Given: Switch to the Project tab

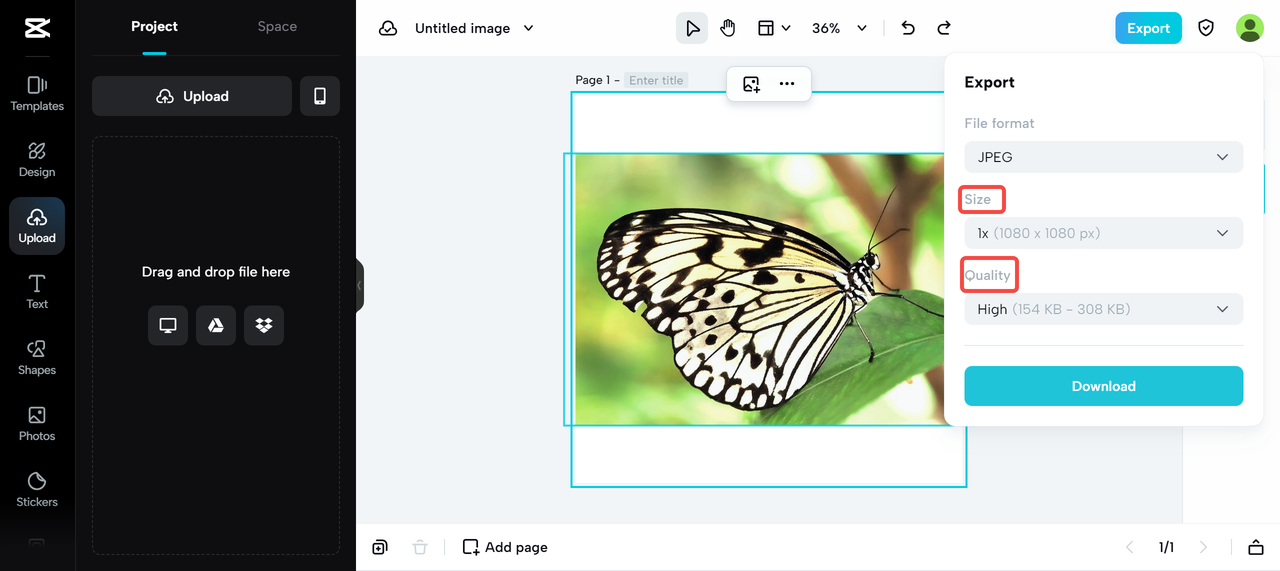Looking at the screenshot, I should click(x=154, y=27).
